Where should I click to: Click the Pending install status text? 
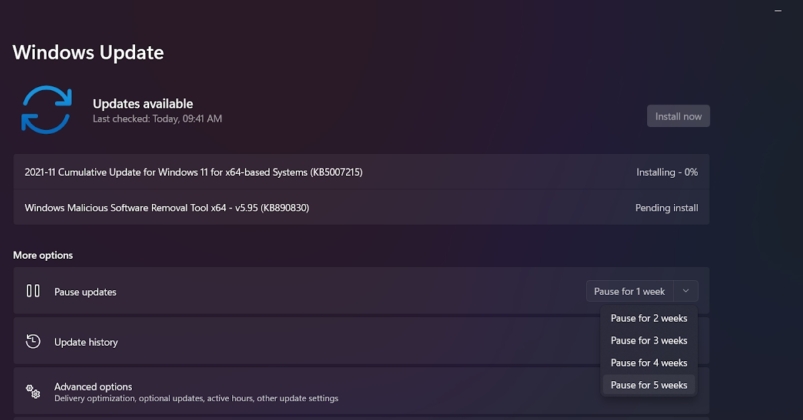(x=666, y=208)
